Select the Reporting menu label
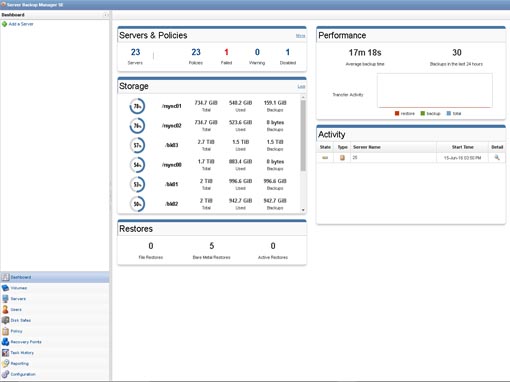Screen dimensions: 510x382 coord(20,363)
